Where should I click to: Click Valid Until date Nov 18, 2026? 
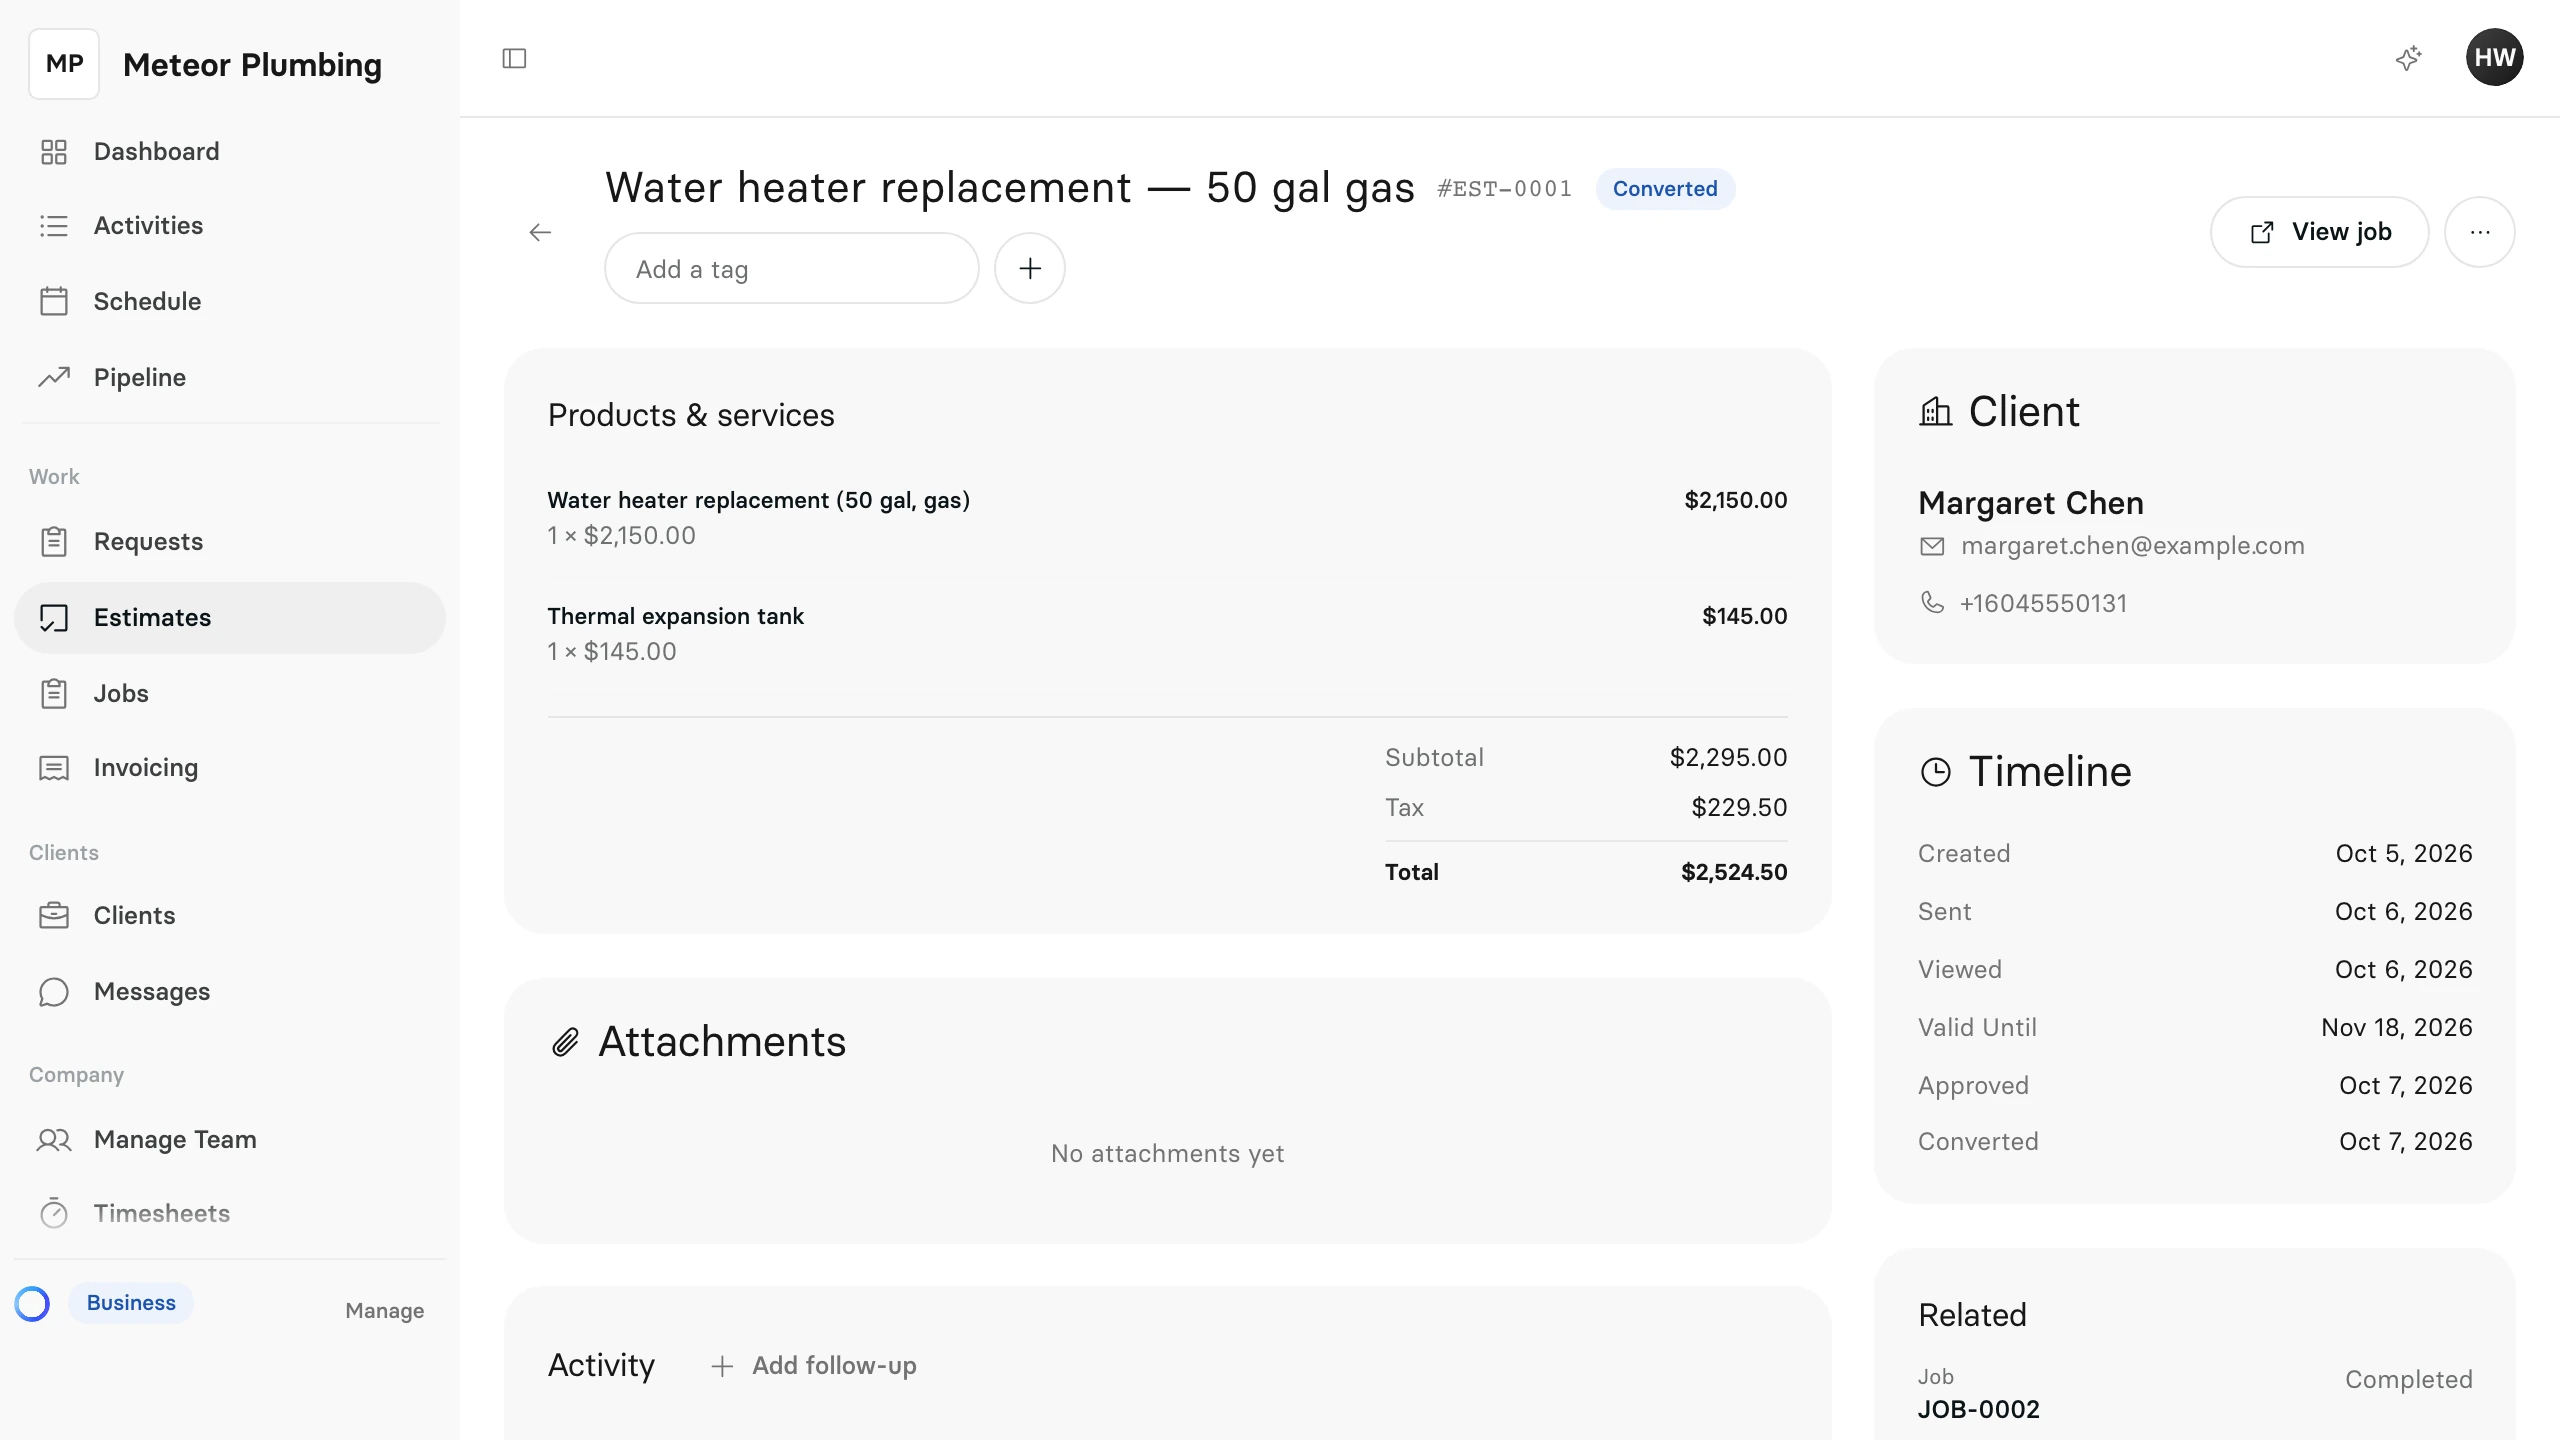[2397, 1027]
